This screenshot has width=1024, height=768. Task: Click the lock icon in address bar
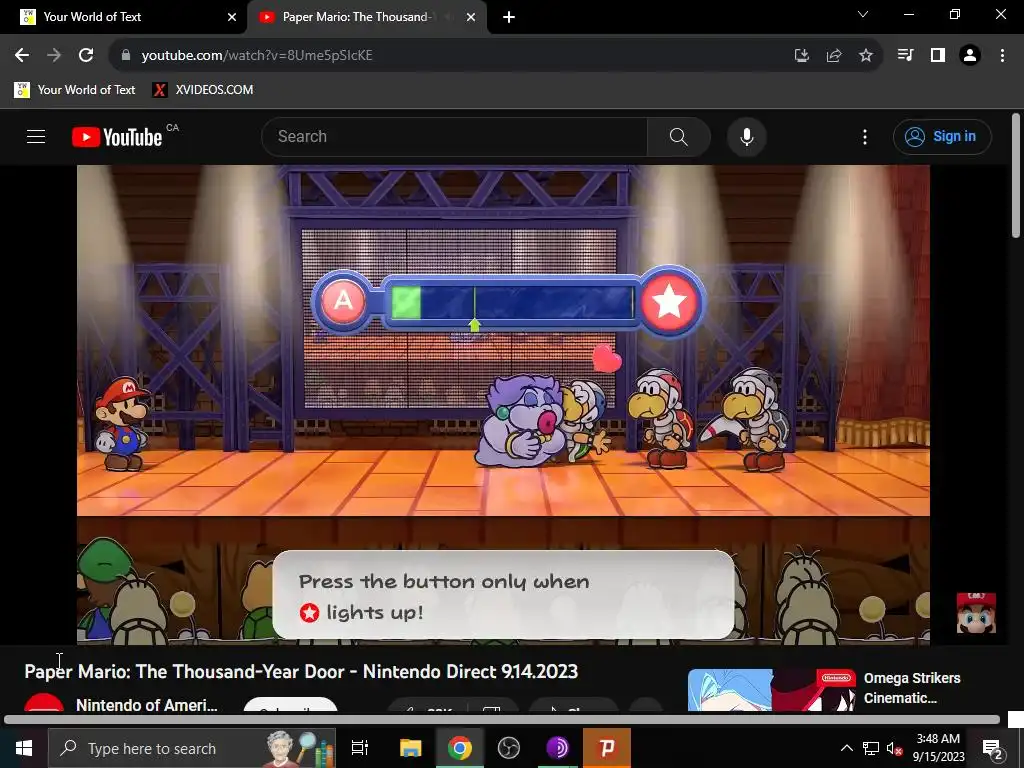point(126,56)
